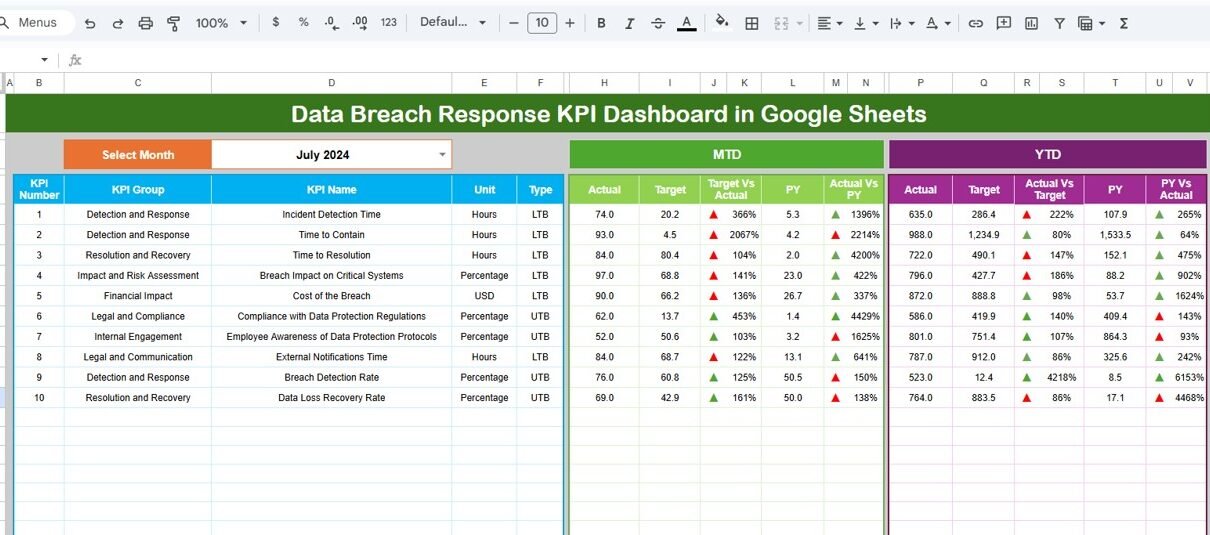Viewport: 1210px width, 535px height.
Task: Click the Undo icon
Action: point(90,23)
